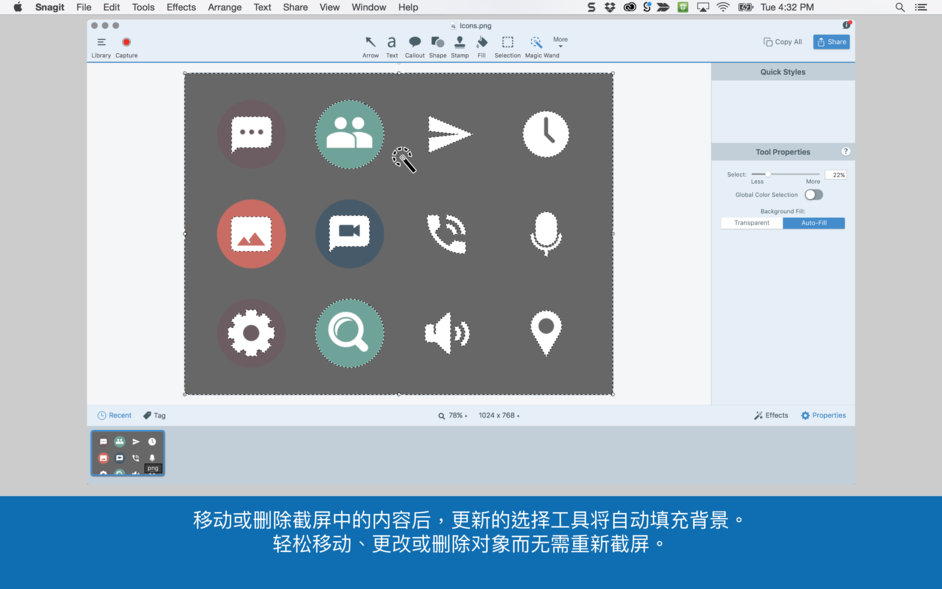
Task: Open the Edit menu
Action: pos(111,7)
